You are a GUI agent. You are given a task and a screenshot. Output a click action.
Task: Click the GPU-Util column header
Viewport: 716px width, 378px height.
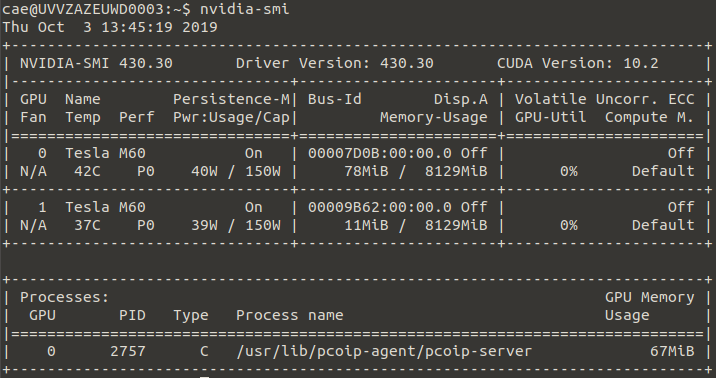(x=551, y=117)
